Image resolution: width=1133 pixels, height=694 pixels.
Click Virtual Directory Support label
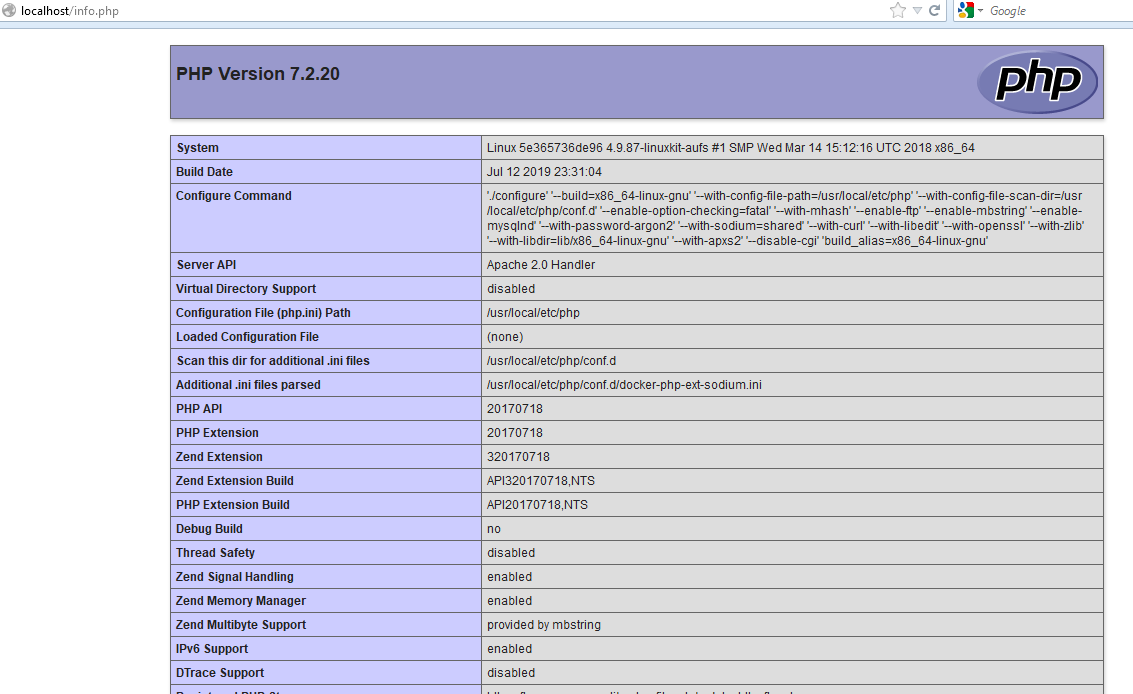pos(246,288)
